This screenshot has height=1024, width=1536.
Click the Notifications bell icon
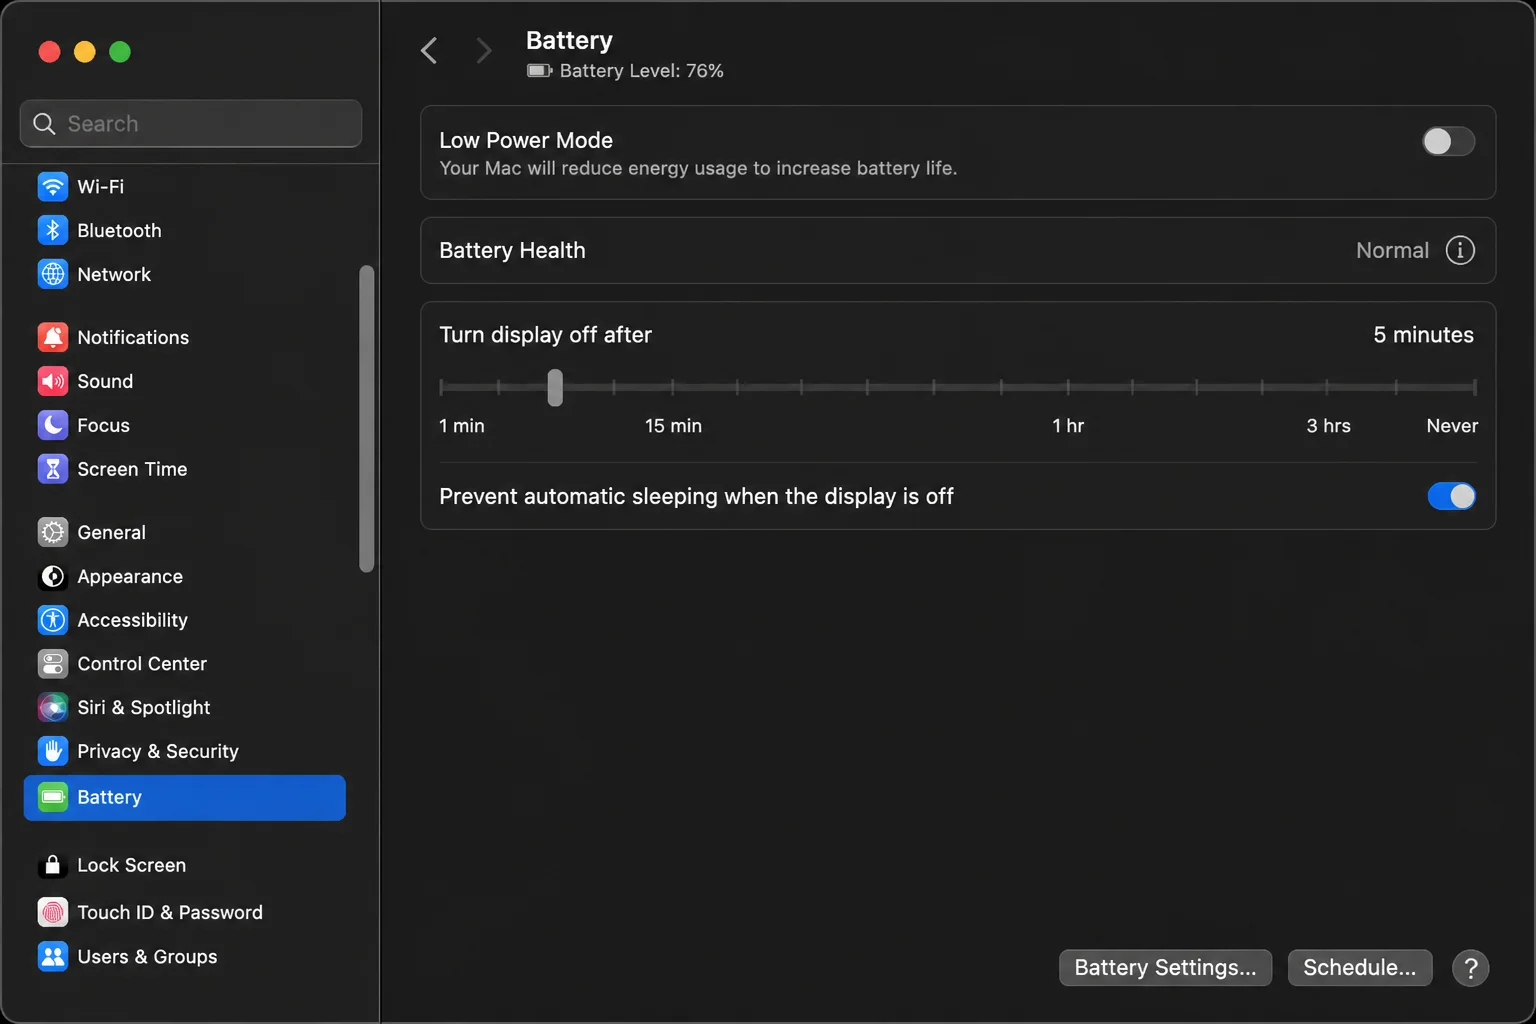click(53, 337)
